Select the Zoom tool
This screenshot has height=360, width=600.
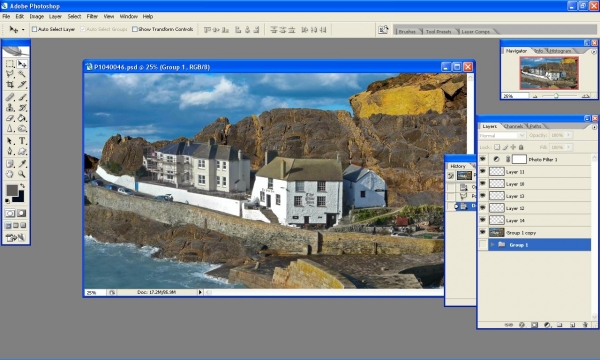[x=22, y=174]
